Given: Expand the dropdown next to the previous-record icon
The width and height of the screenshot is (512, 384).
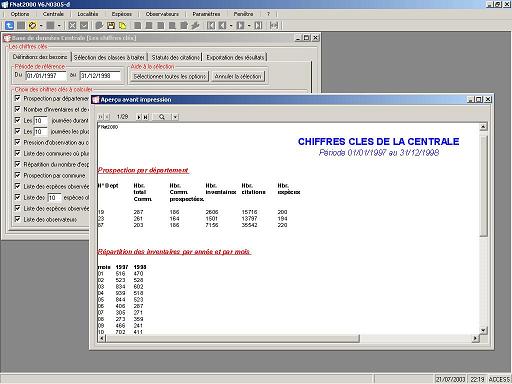Looking at the screenshot, I should (x=231, y=25).
